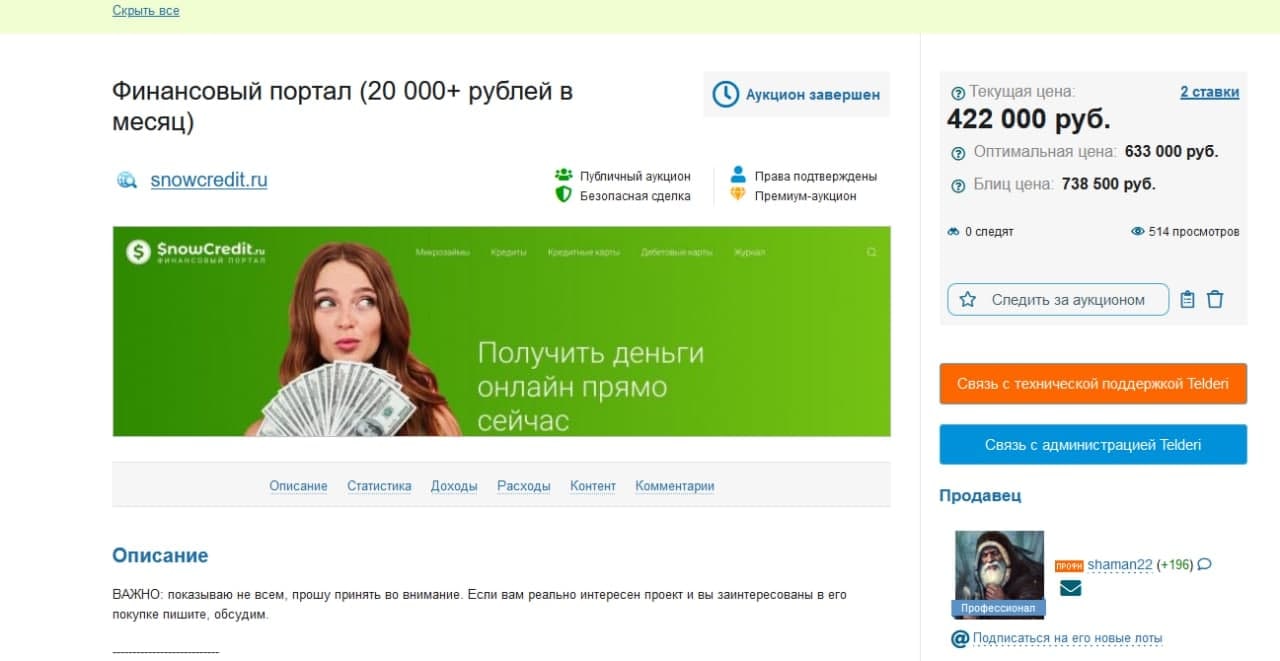Open the seller's envelope message icon

[x=1070, y=588]
